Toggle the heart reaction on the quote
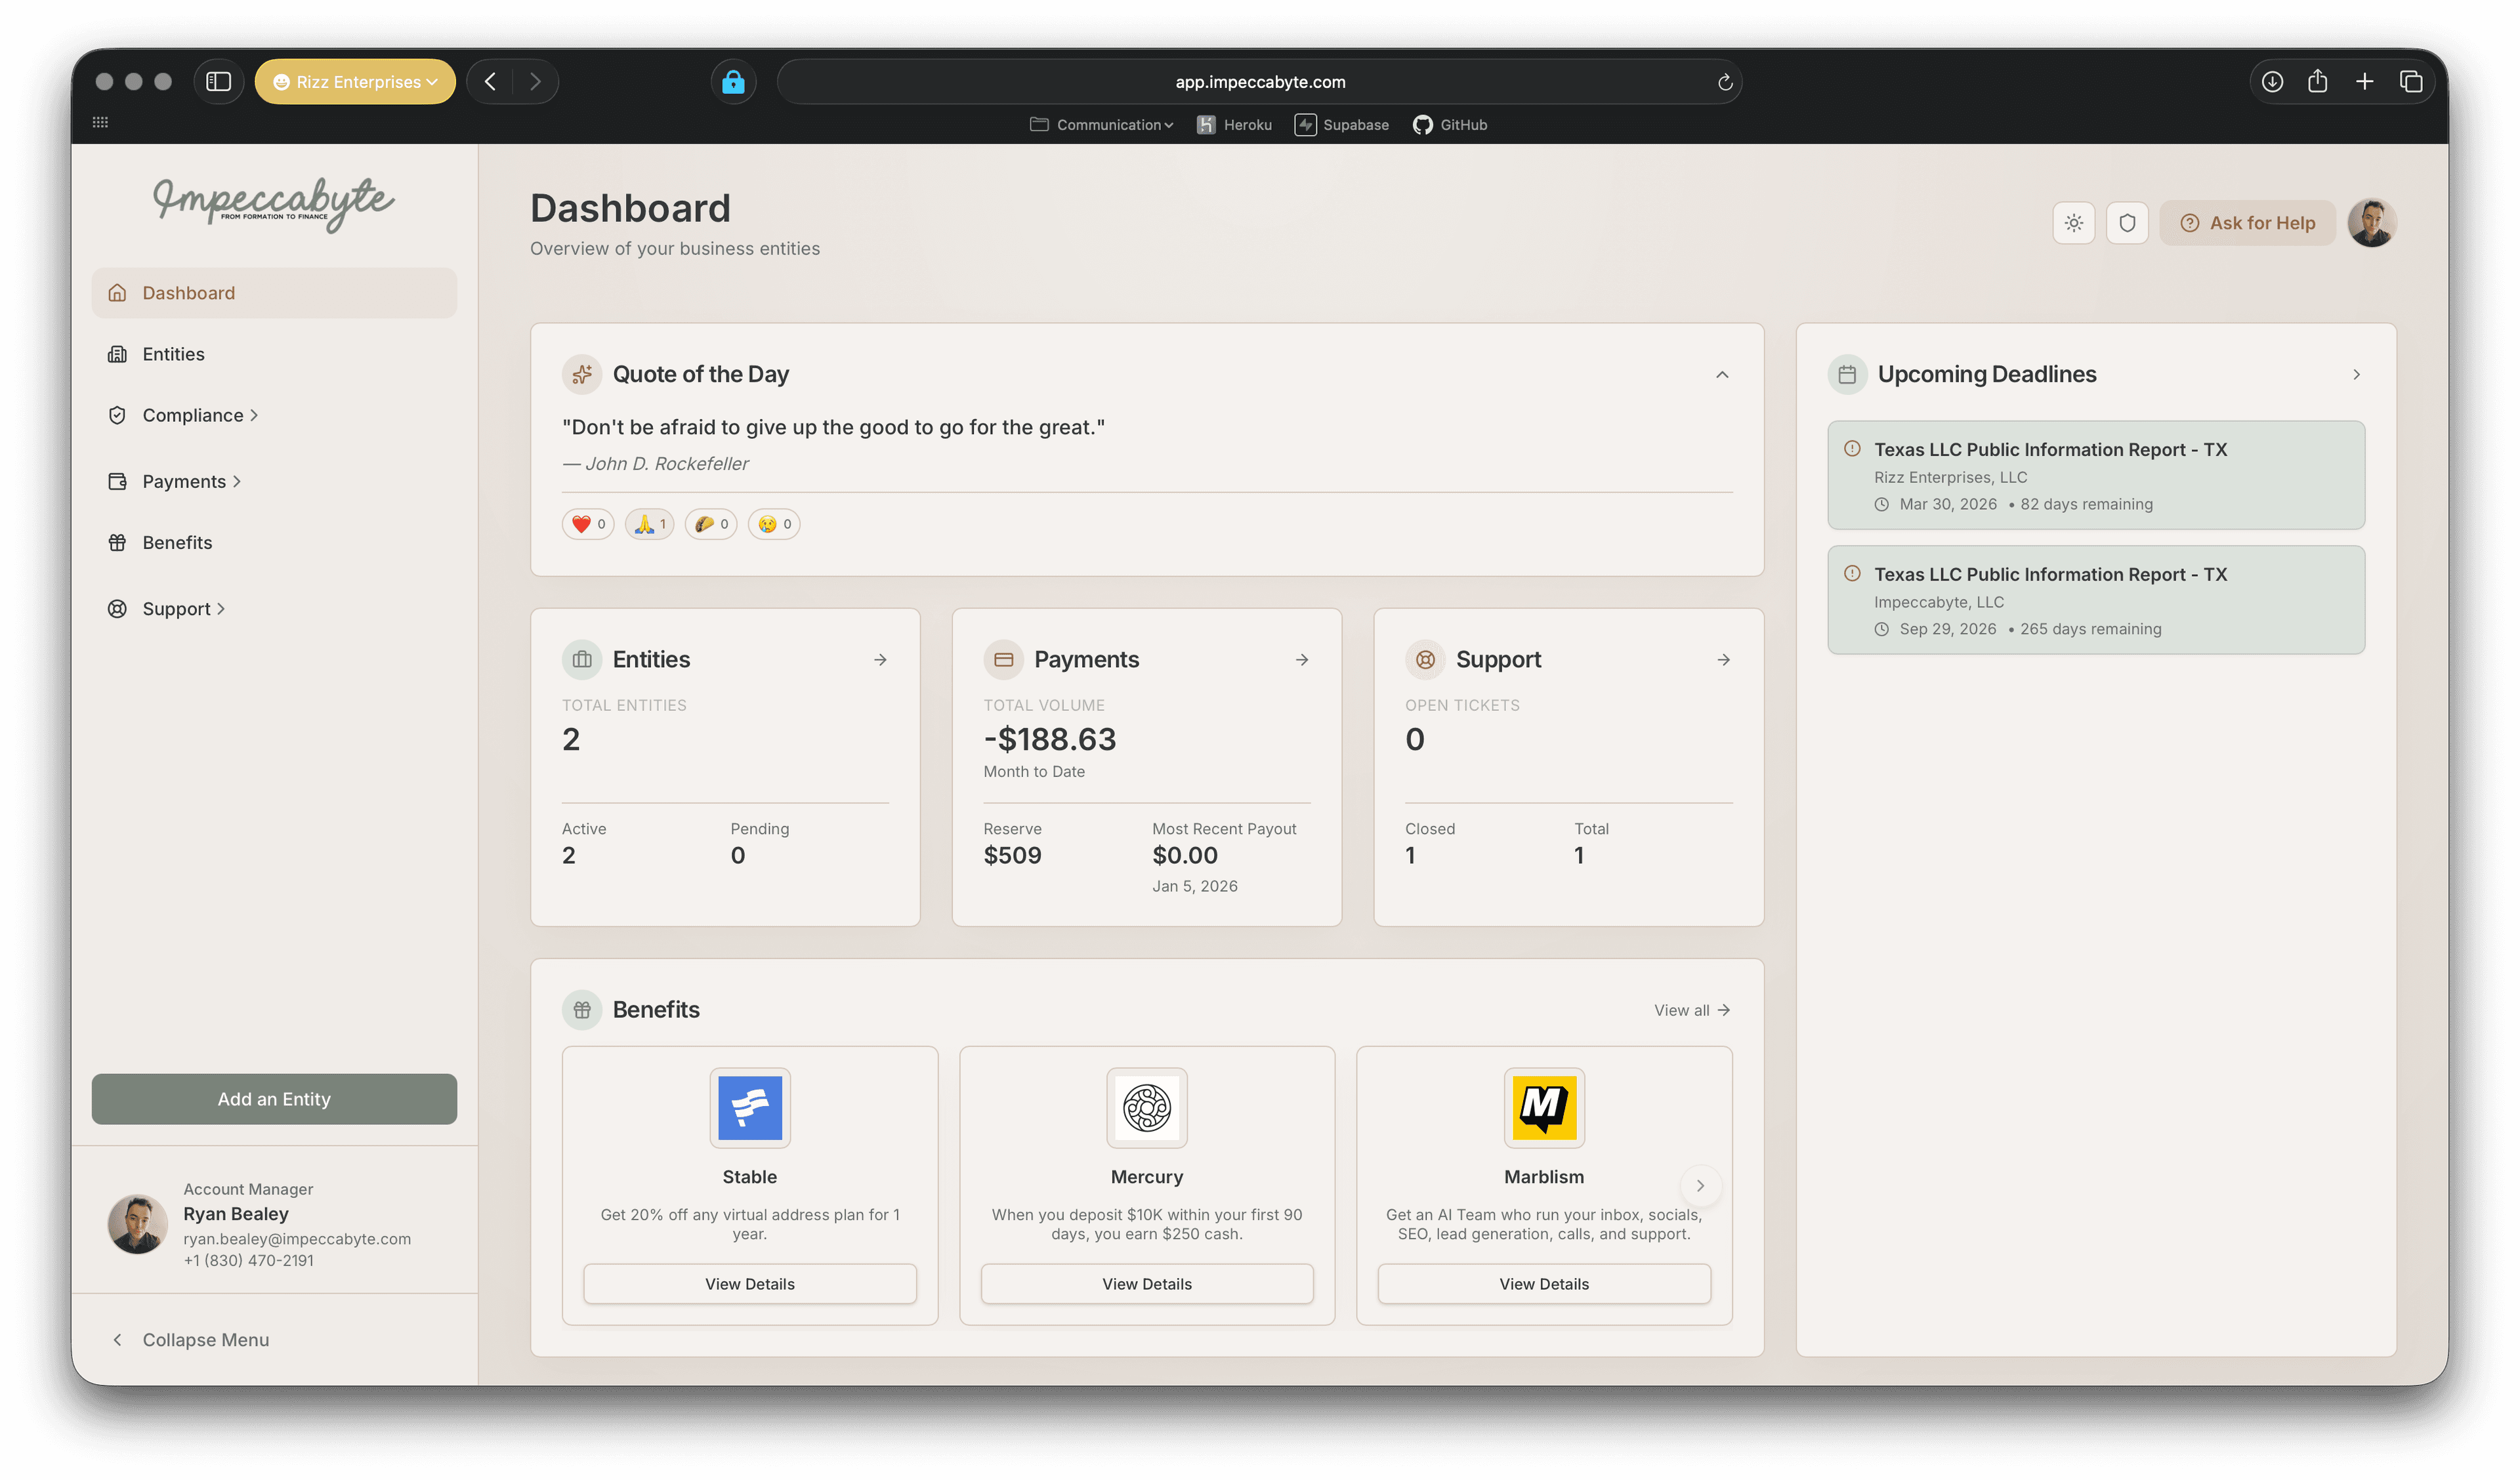2520x1480 pixels. (x=588, y=524)
